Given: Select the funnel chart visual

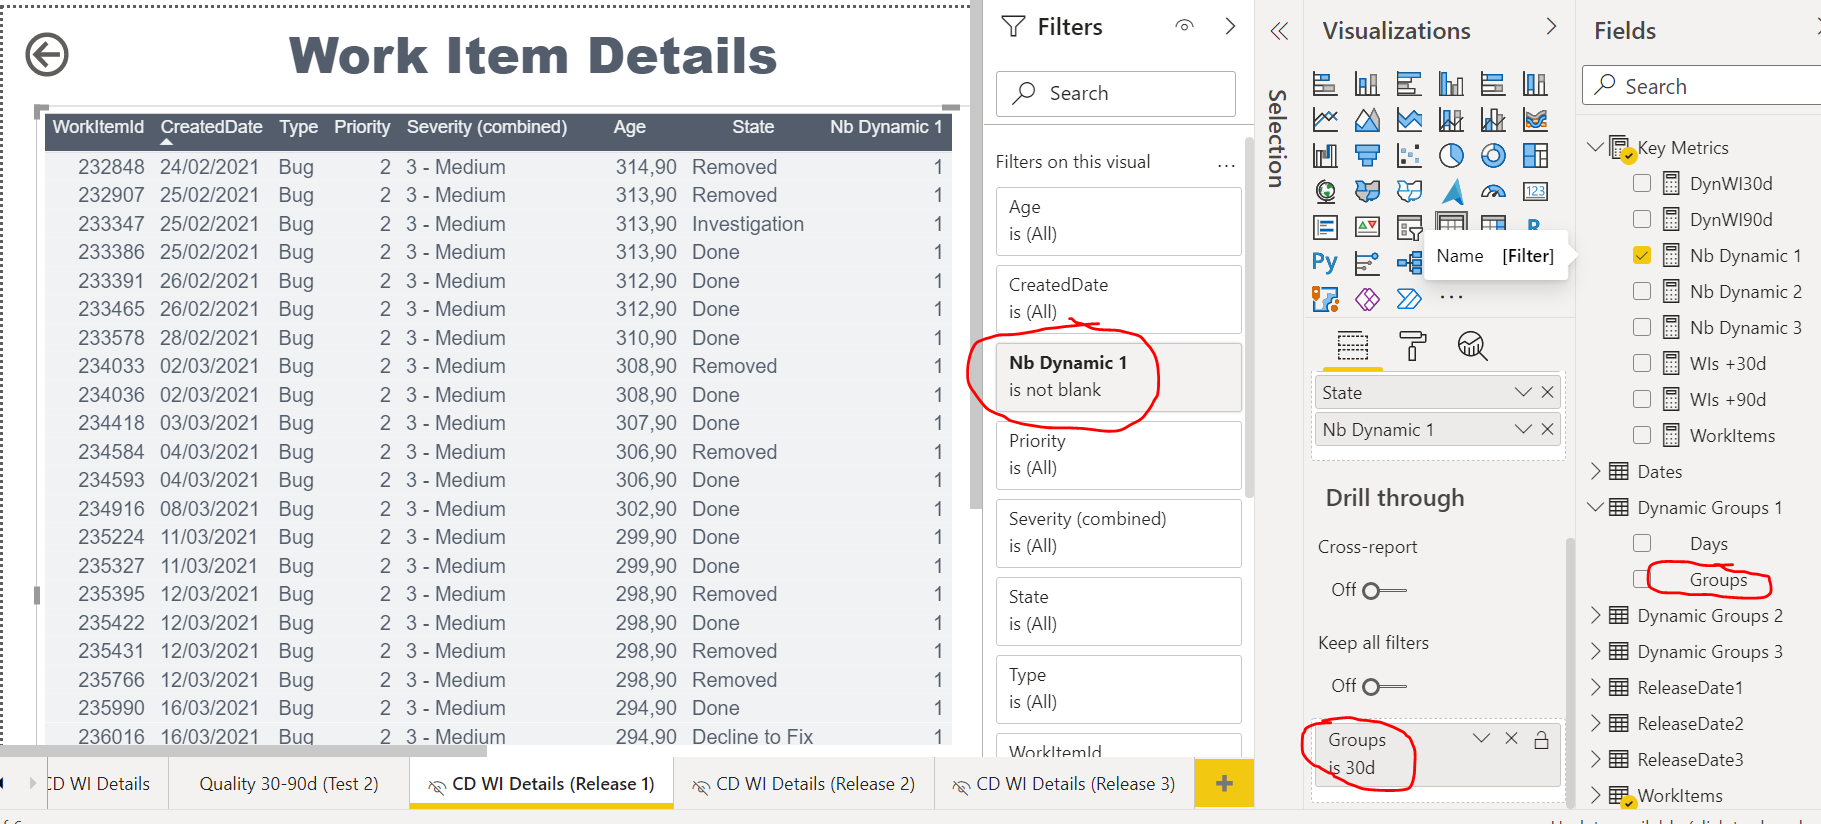Looking at the screenshot, I should coord(1367,155).
